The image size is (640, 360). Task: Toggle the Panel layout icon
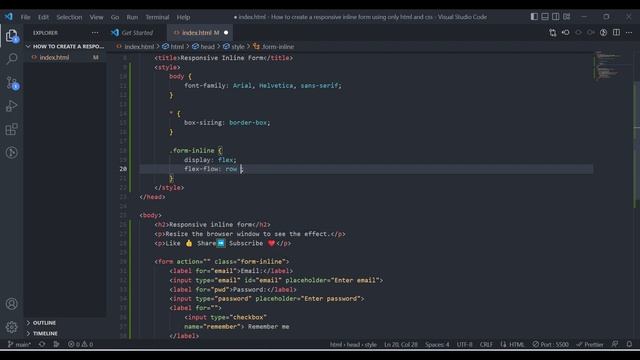pos(545,17)
